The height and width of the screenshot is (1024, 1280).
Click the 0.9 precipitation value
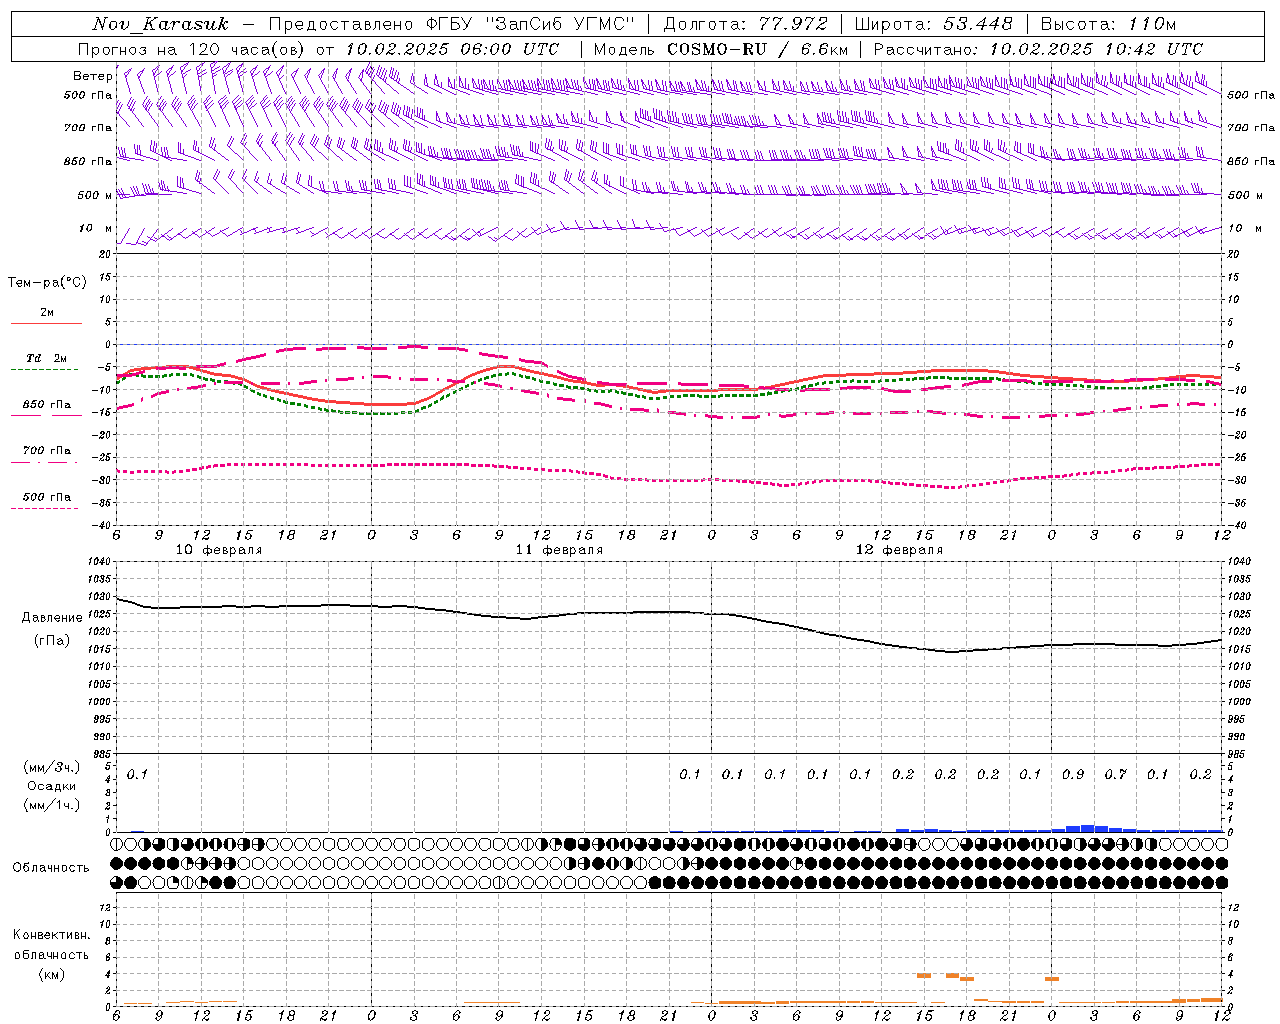1073,774
